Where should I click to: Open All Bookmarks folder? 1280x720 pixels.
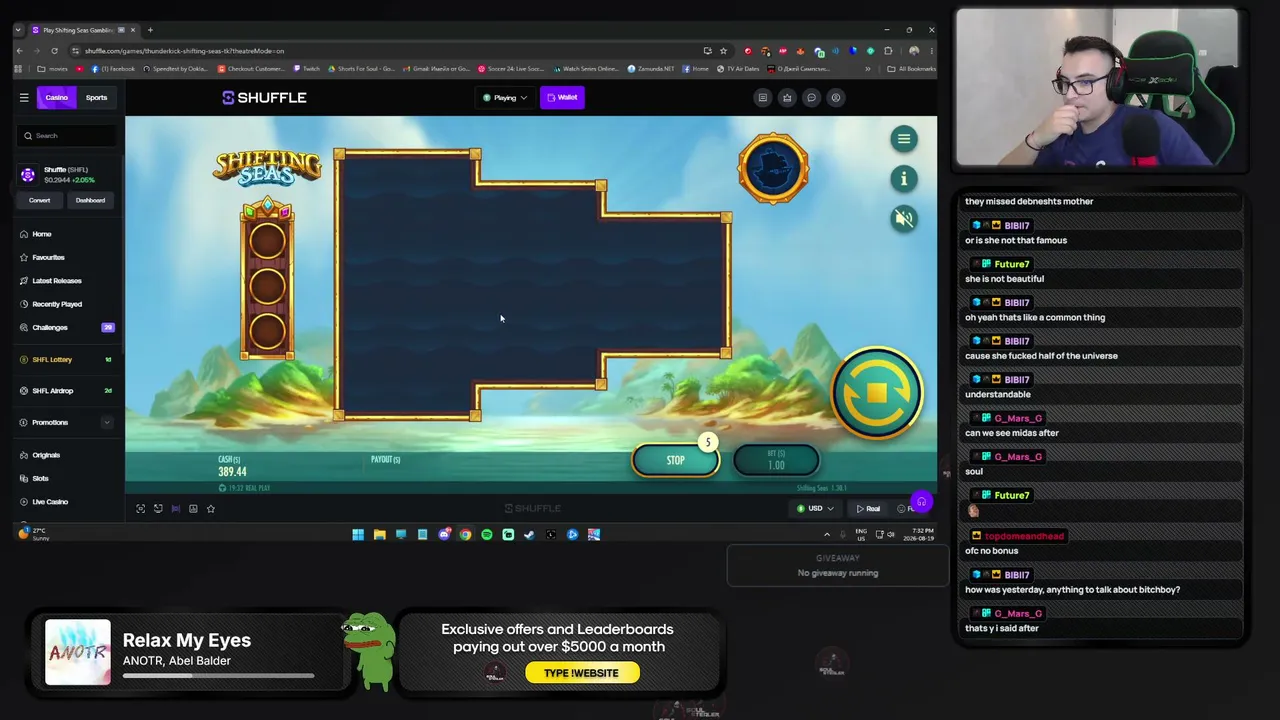click(912, 69)
